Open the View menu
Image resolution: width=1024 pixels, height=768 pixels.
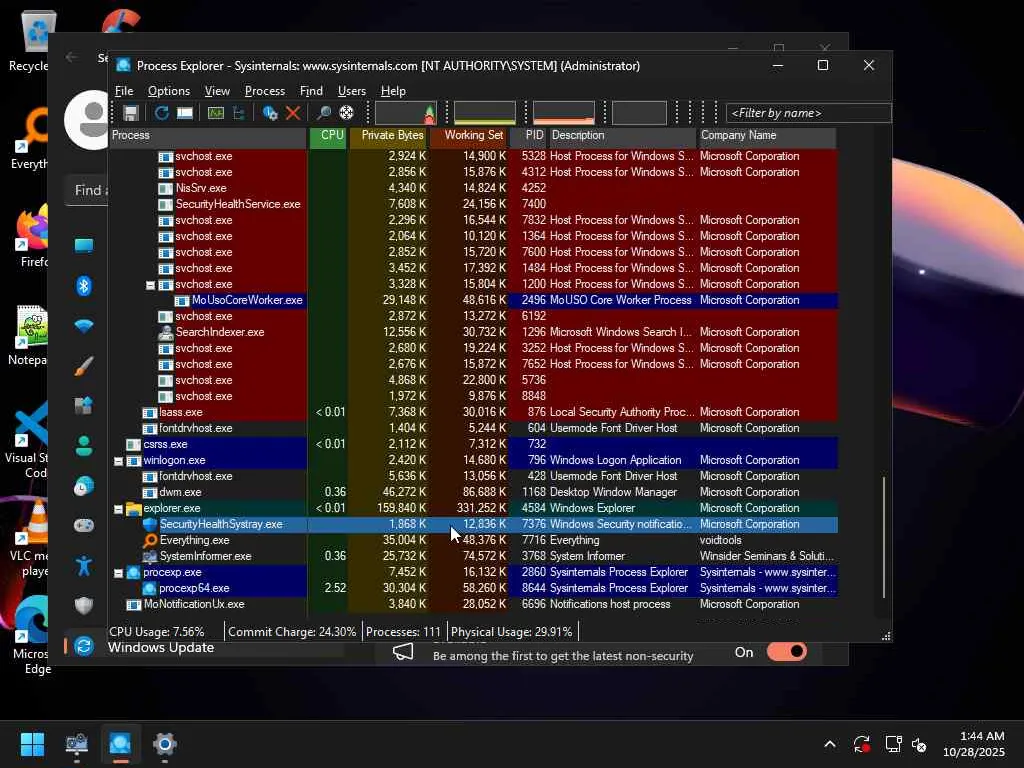[217, 91]
